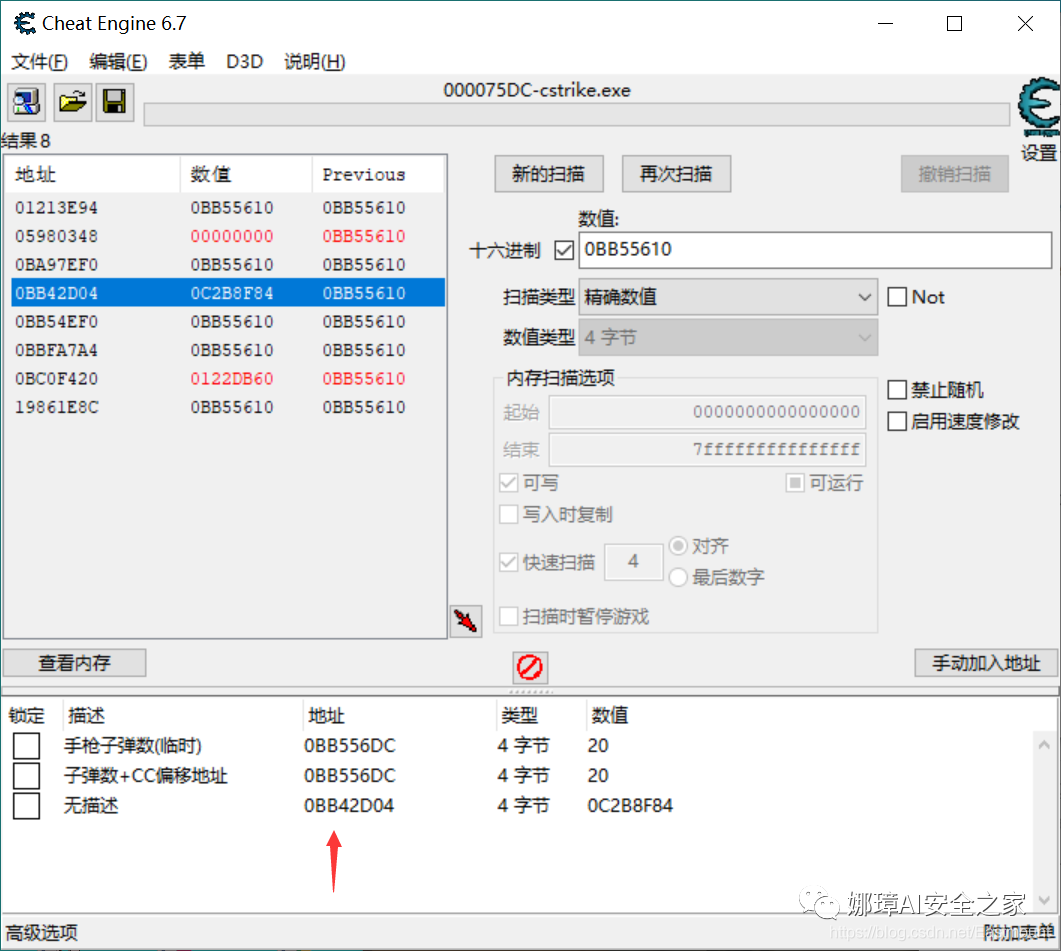
Task: Click the 新的扫描 new scan button
Action: pos(549,174)
